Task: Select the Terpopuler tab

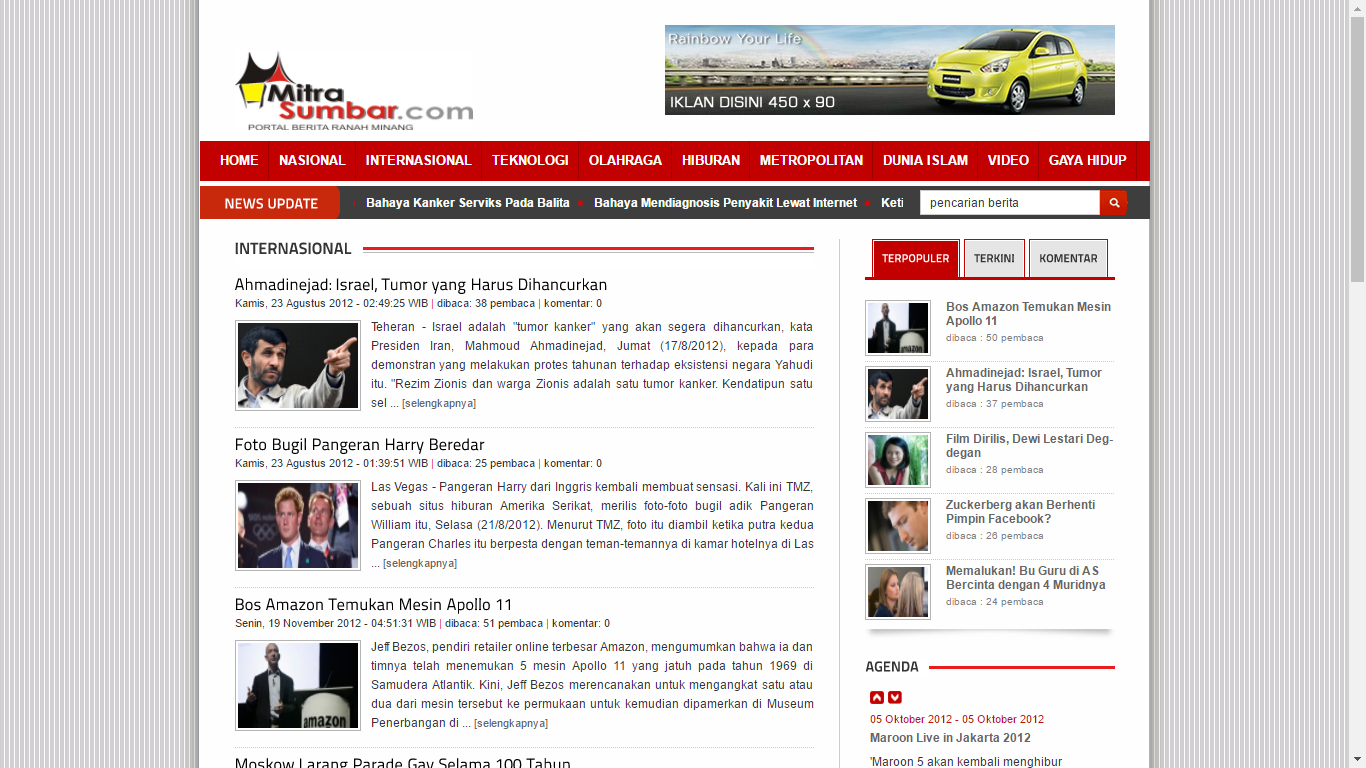Action: pyautogui.click(x=915, y=258)
